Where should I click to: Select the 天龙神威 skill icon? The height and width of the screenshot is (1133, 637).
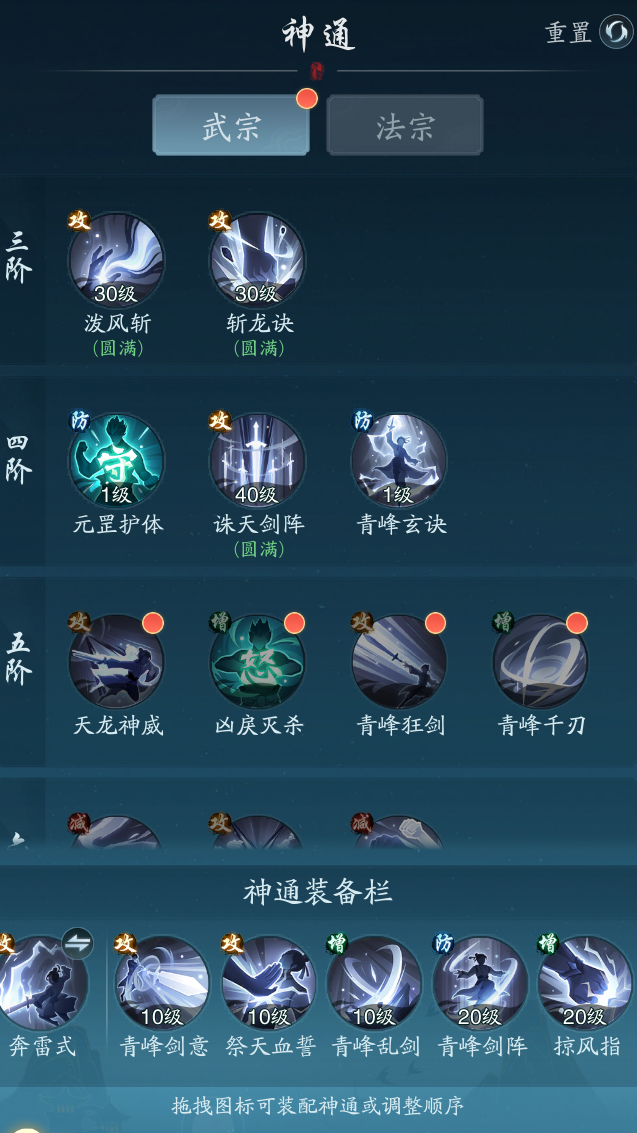point(116,662)
